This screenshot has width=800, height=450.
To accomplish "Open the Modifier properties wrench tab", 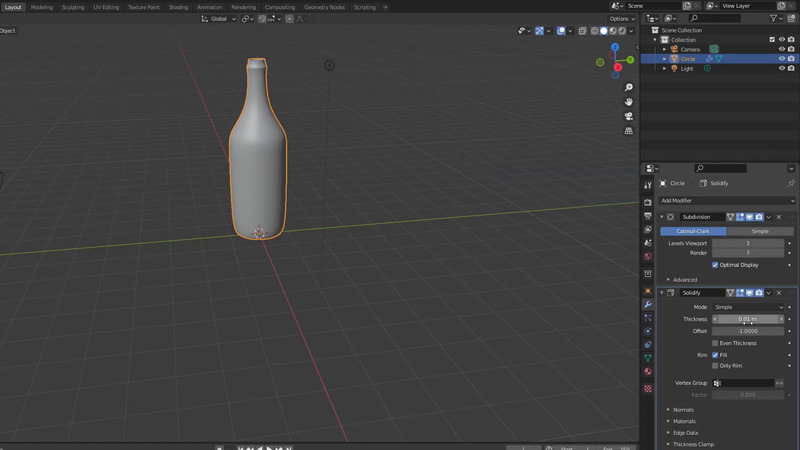I will (648, 304).
